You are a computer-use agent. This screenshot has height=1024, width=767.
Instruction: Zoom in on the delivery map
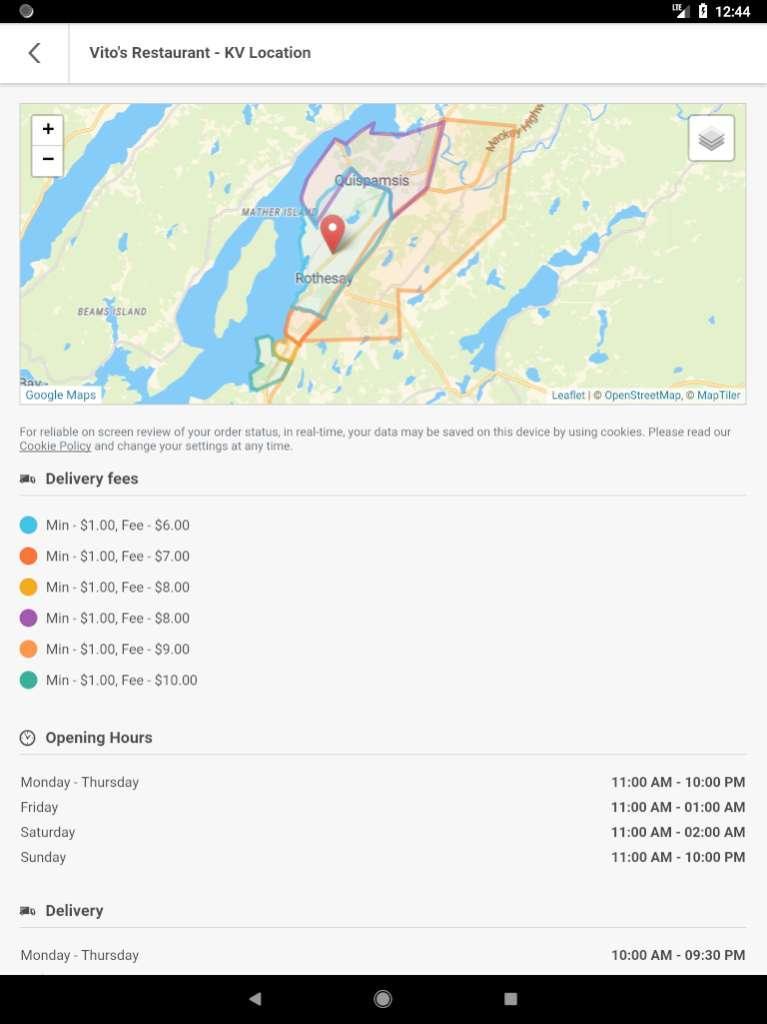[x=48, y=129]
